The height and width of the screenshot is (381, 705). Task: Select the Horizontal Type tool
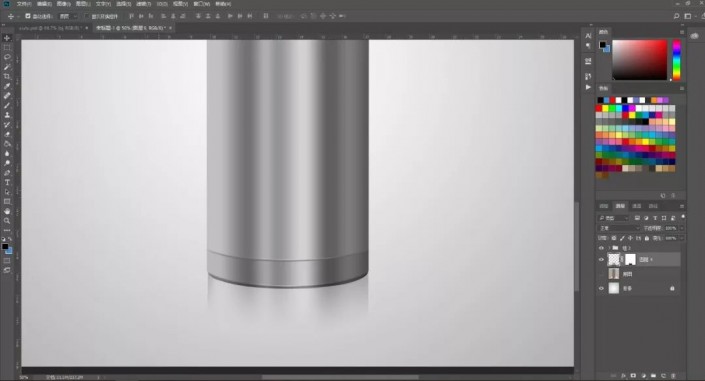[x=7, y=183]
